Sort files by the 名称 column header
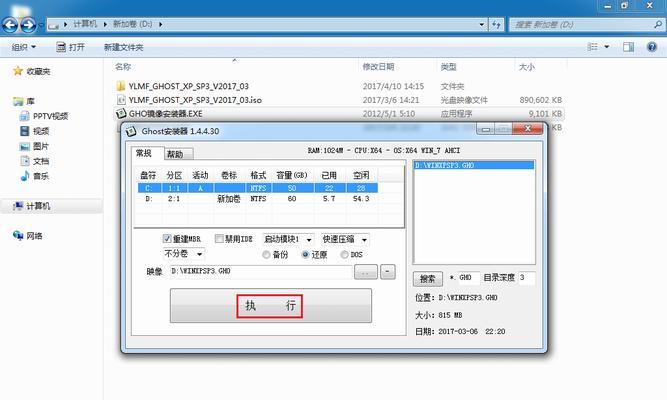The height and width of the screenshot is (400, 667). click(x=123, y=67)
